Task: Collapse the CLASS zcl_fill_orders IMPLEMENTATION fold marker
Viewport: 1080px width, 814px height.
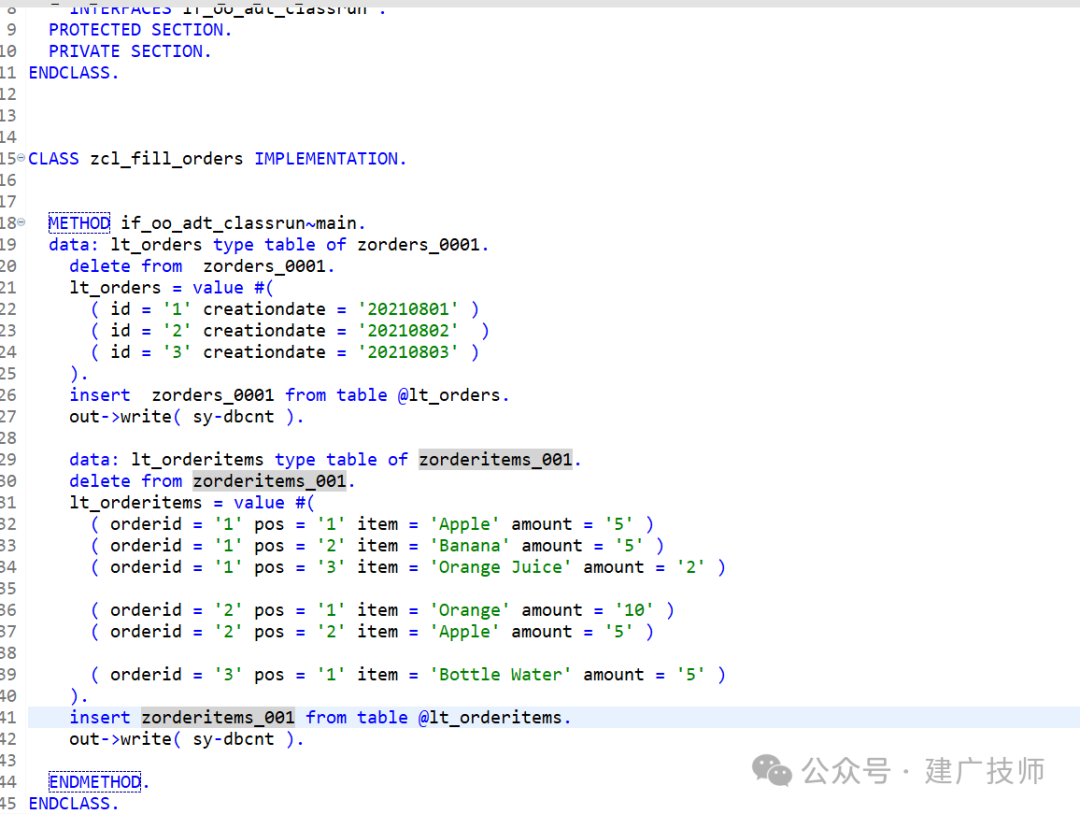Action: 21,158
